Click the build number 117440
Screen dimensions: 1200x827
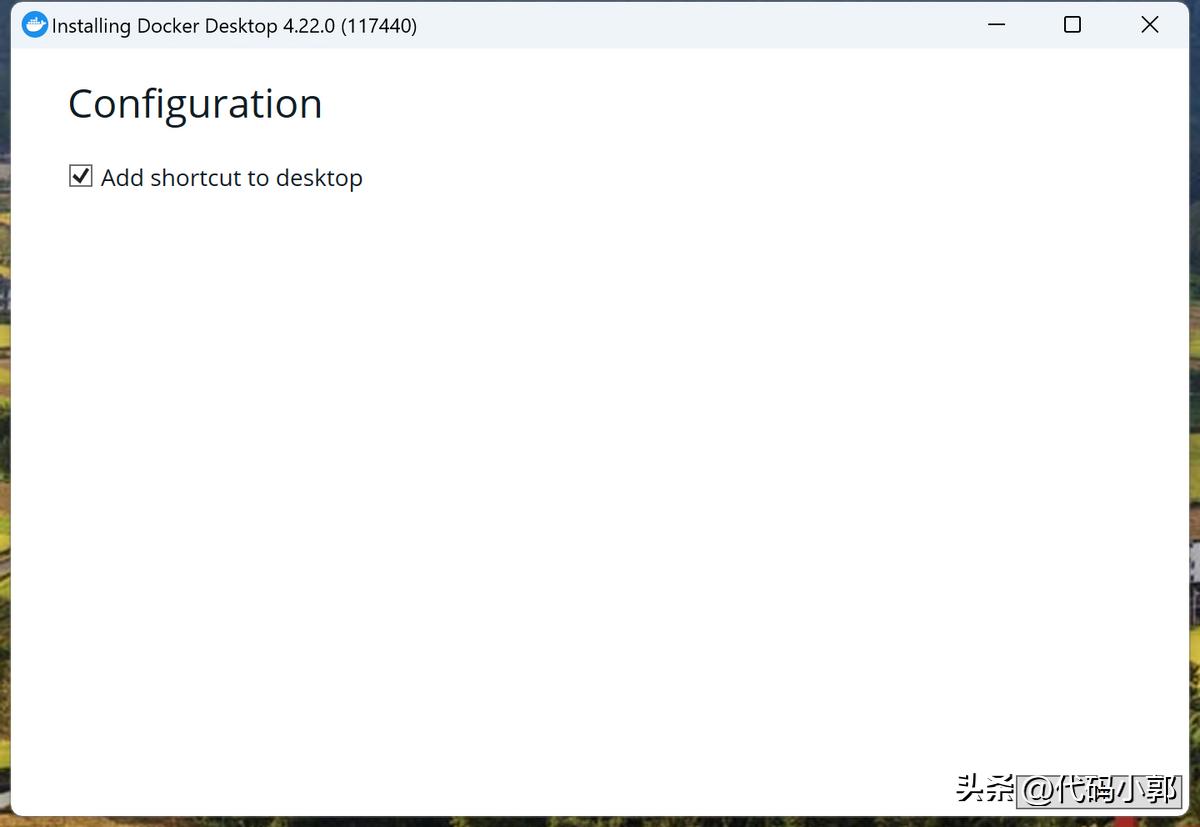coord(378,25)
